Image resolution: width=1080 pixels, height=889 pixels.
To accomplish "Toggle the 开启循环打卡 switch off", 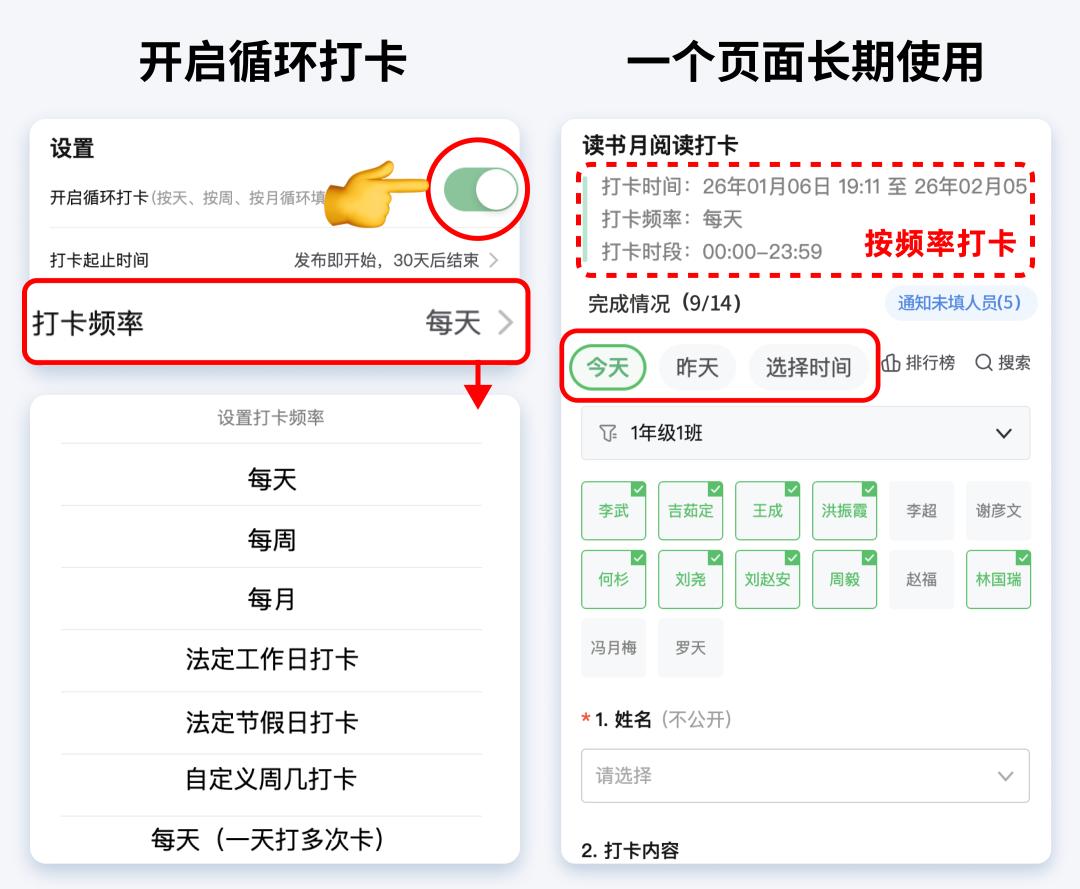I will [x=478, y=190].
